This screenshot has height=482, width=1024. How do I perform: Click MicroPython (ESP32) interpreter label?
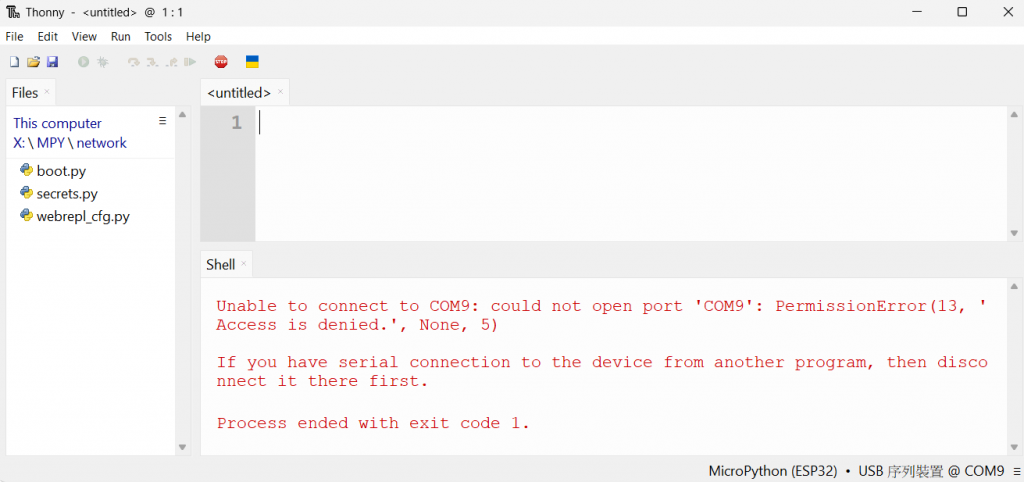click(x=773, y=471)
